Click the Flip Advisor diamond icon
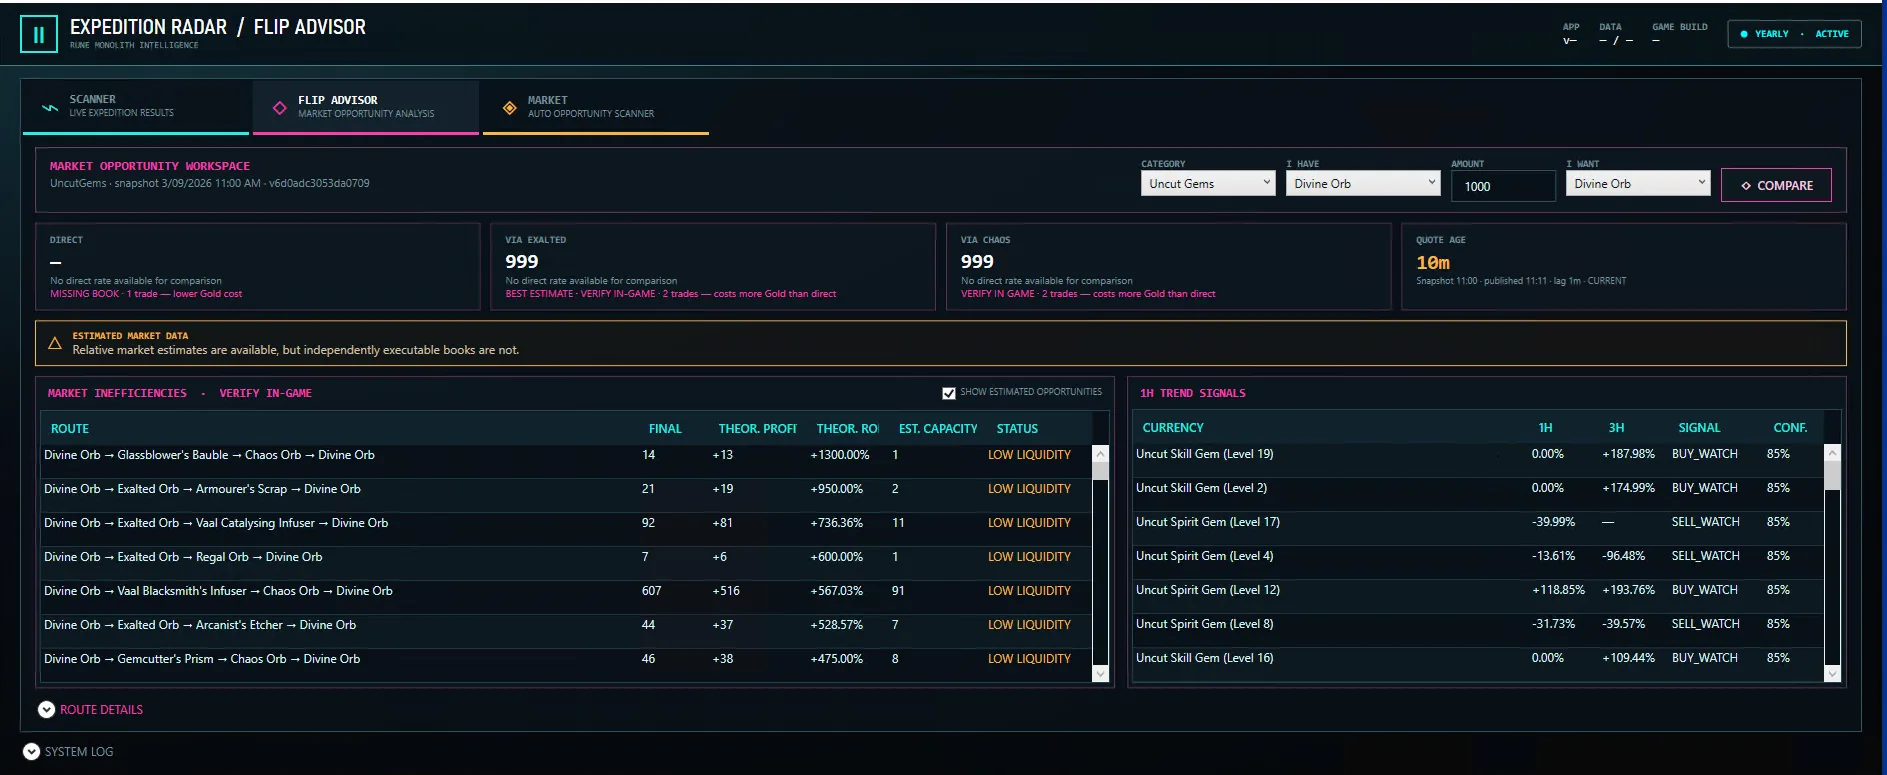This screenshot has height=775, width=1887. tap(280, 107)
